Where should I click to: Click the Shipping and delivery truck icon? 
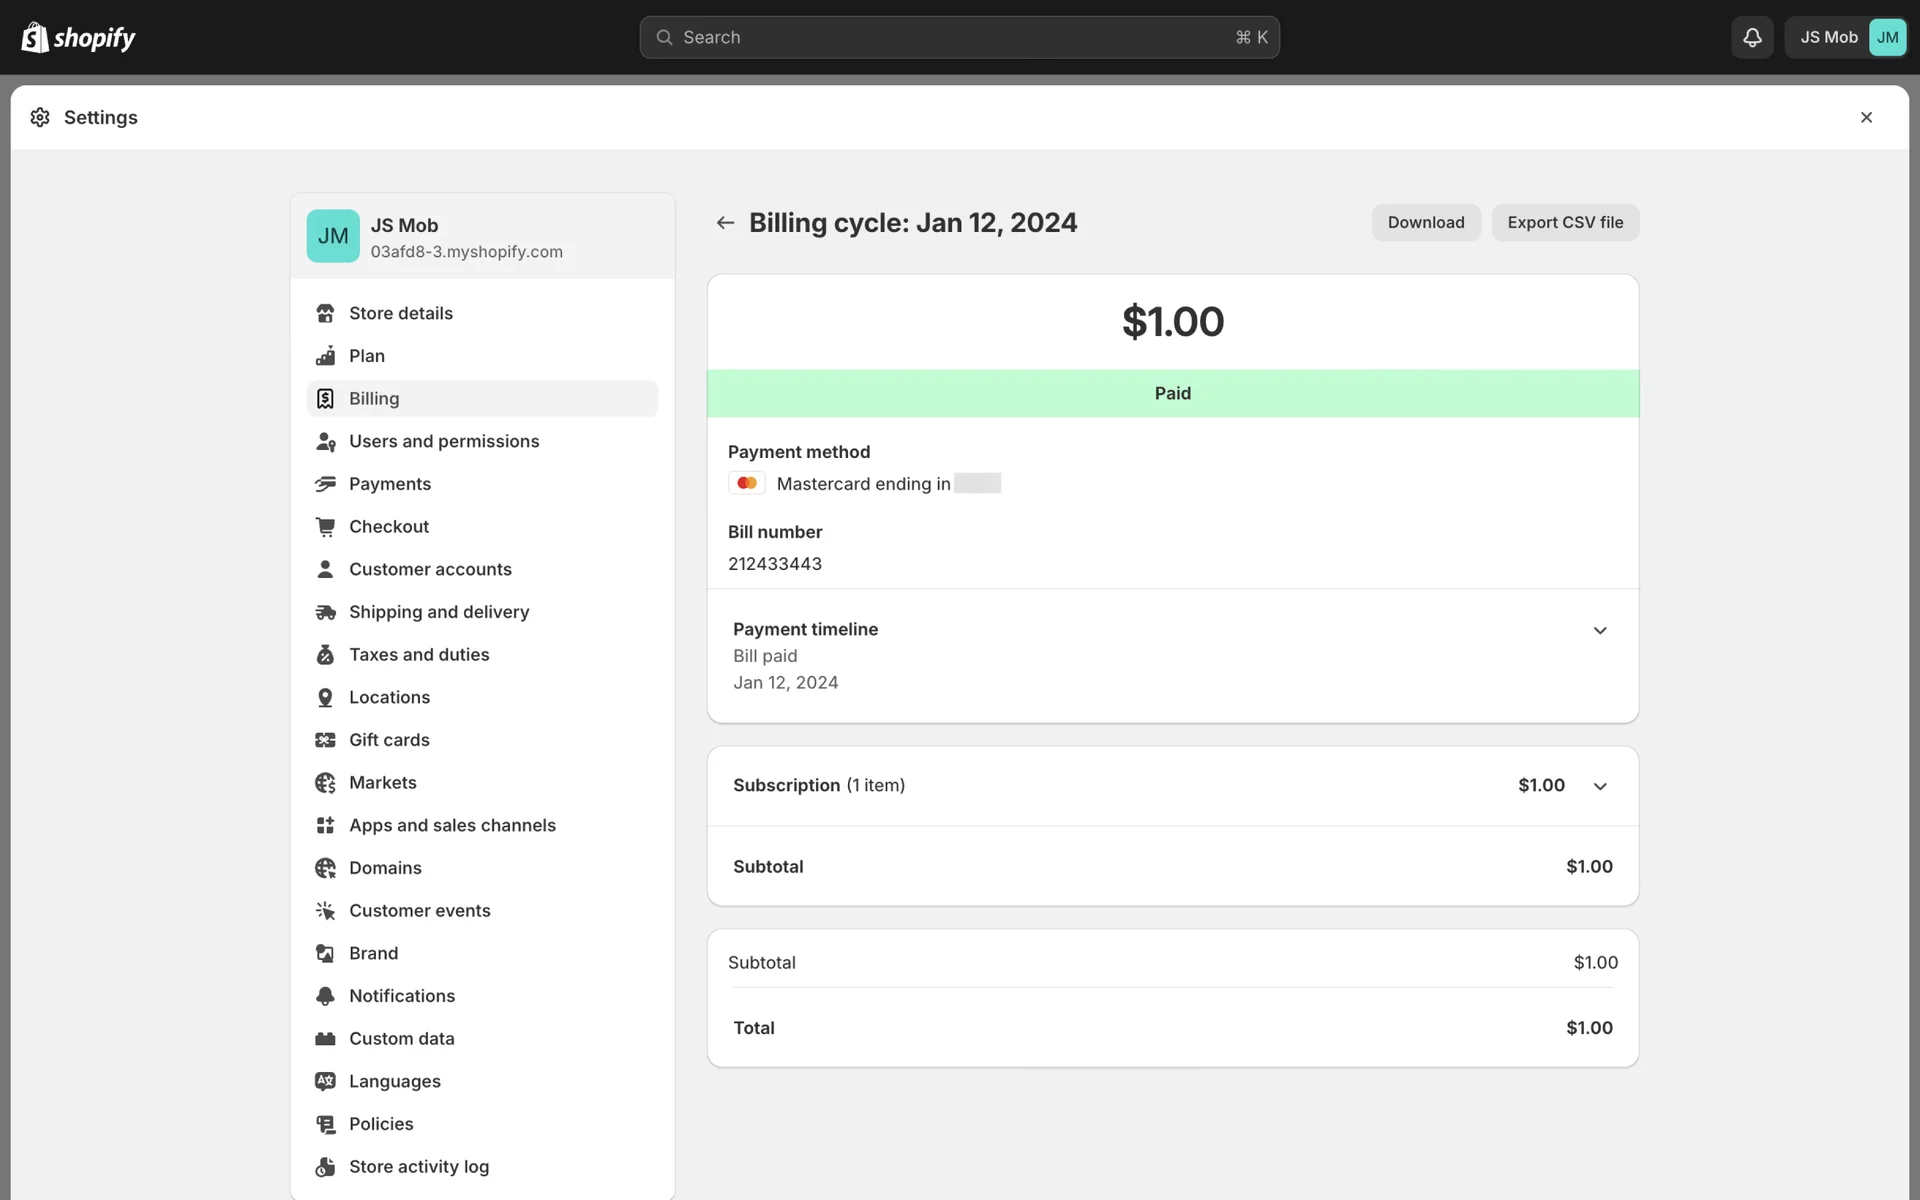click(x=325, y=612)
